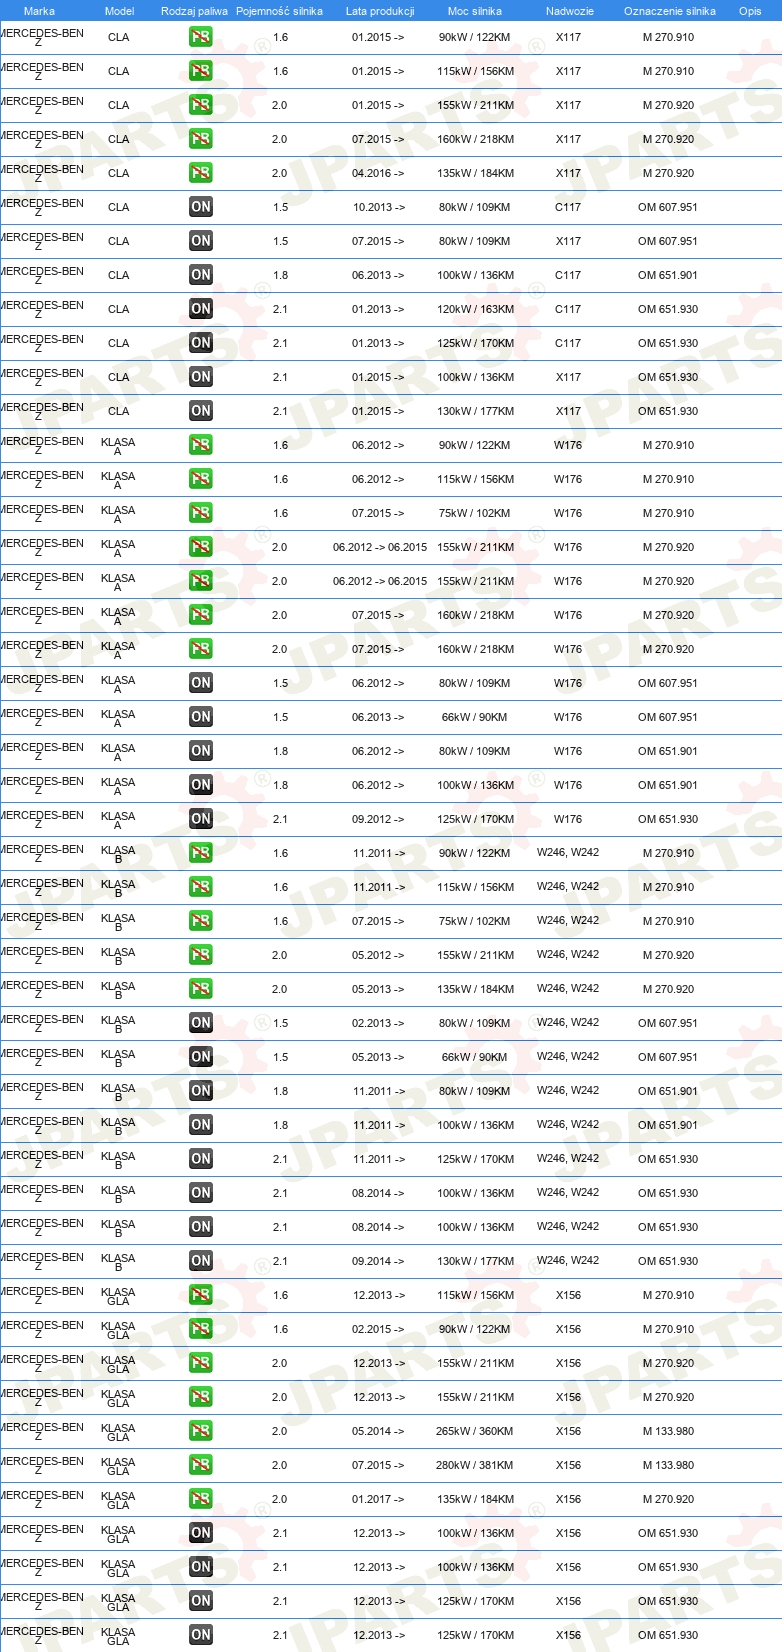The width and height of the screenshot is (782, 1652).
Task: Click 2.0 capacity in the GLA 280kW / 381KM row
Action: pos(280,1465)
